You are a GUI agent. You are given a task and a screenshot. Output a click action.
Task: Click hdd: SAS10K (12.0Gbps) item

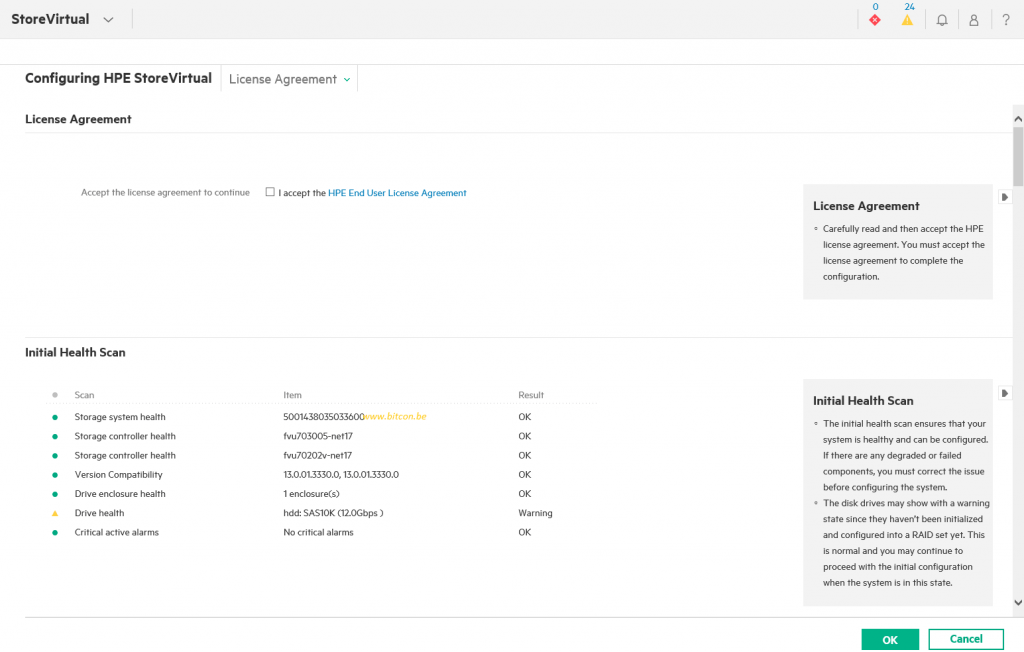[333, 513]
